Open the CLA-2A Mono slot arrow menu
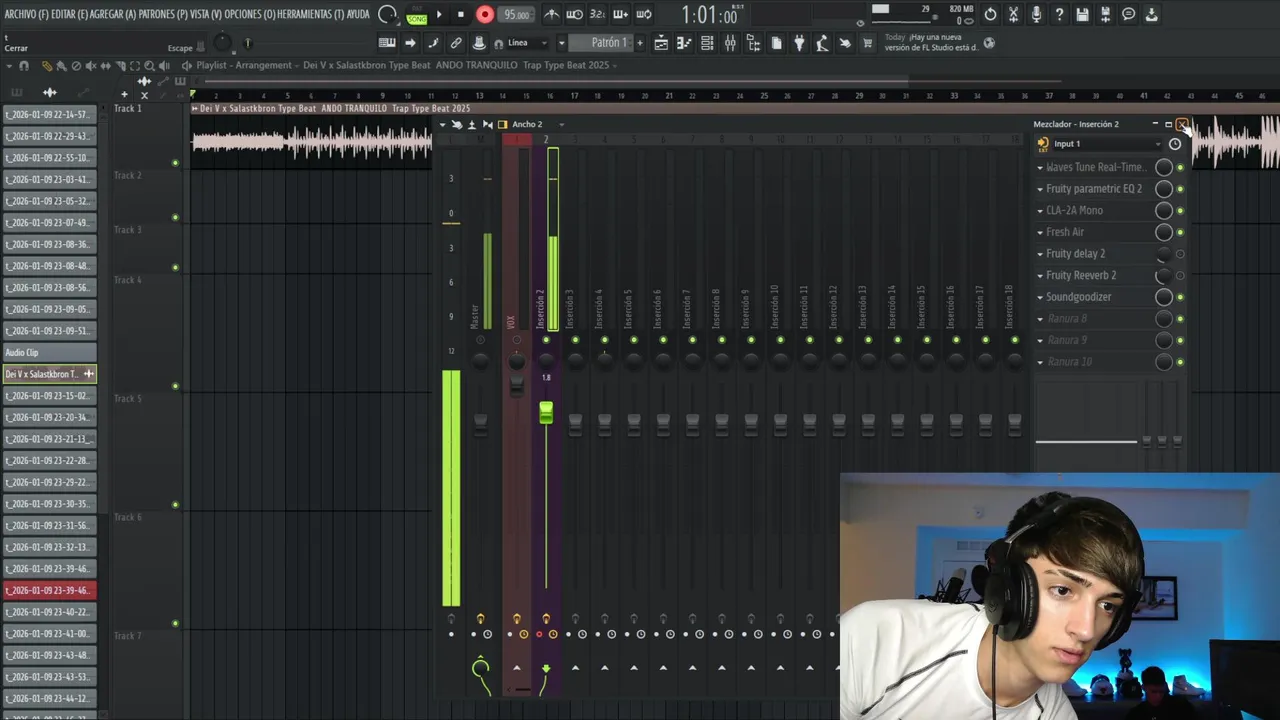 point(1040,211)
